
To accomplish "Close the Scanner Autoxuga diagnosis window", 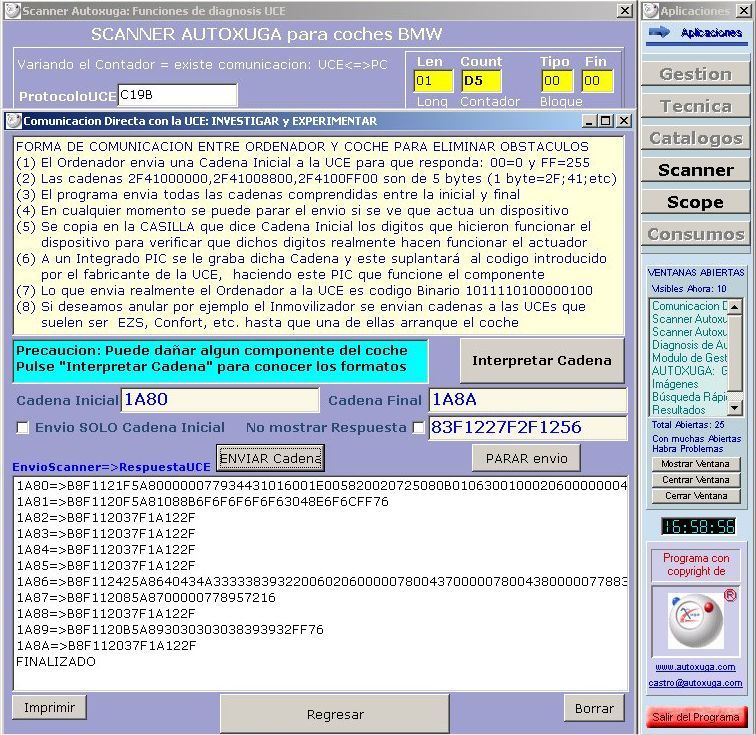I will pos(625,11).
